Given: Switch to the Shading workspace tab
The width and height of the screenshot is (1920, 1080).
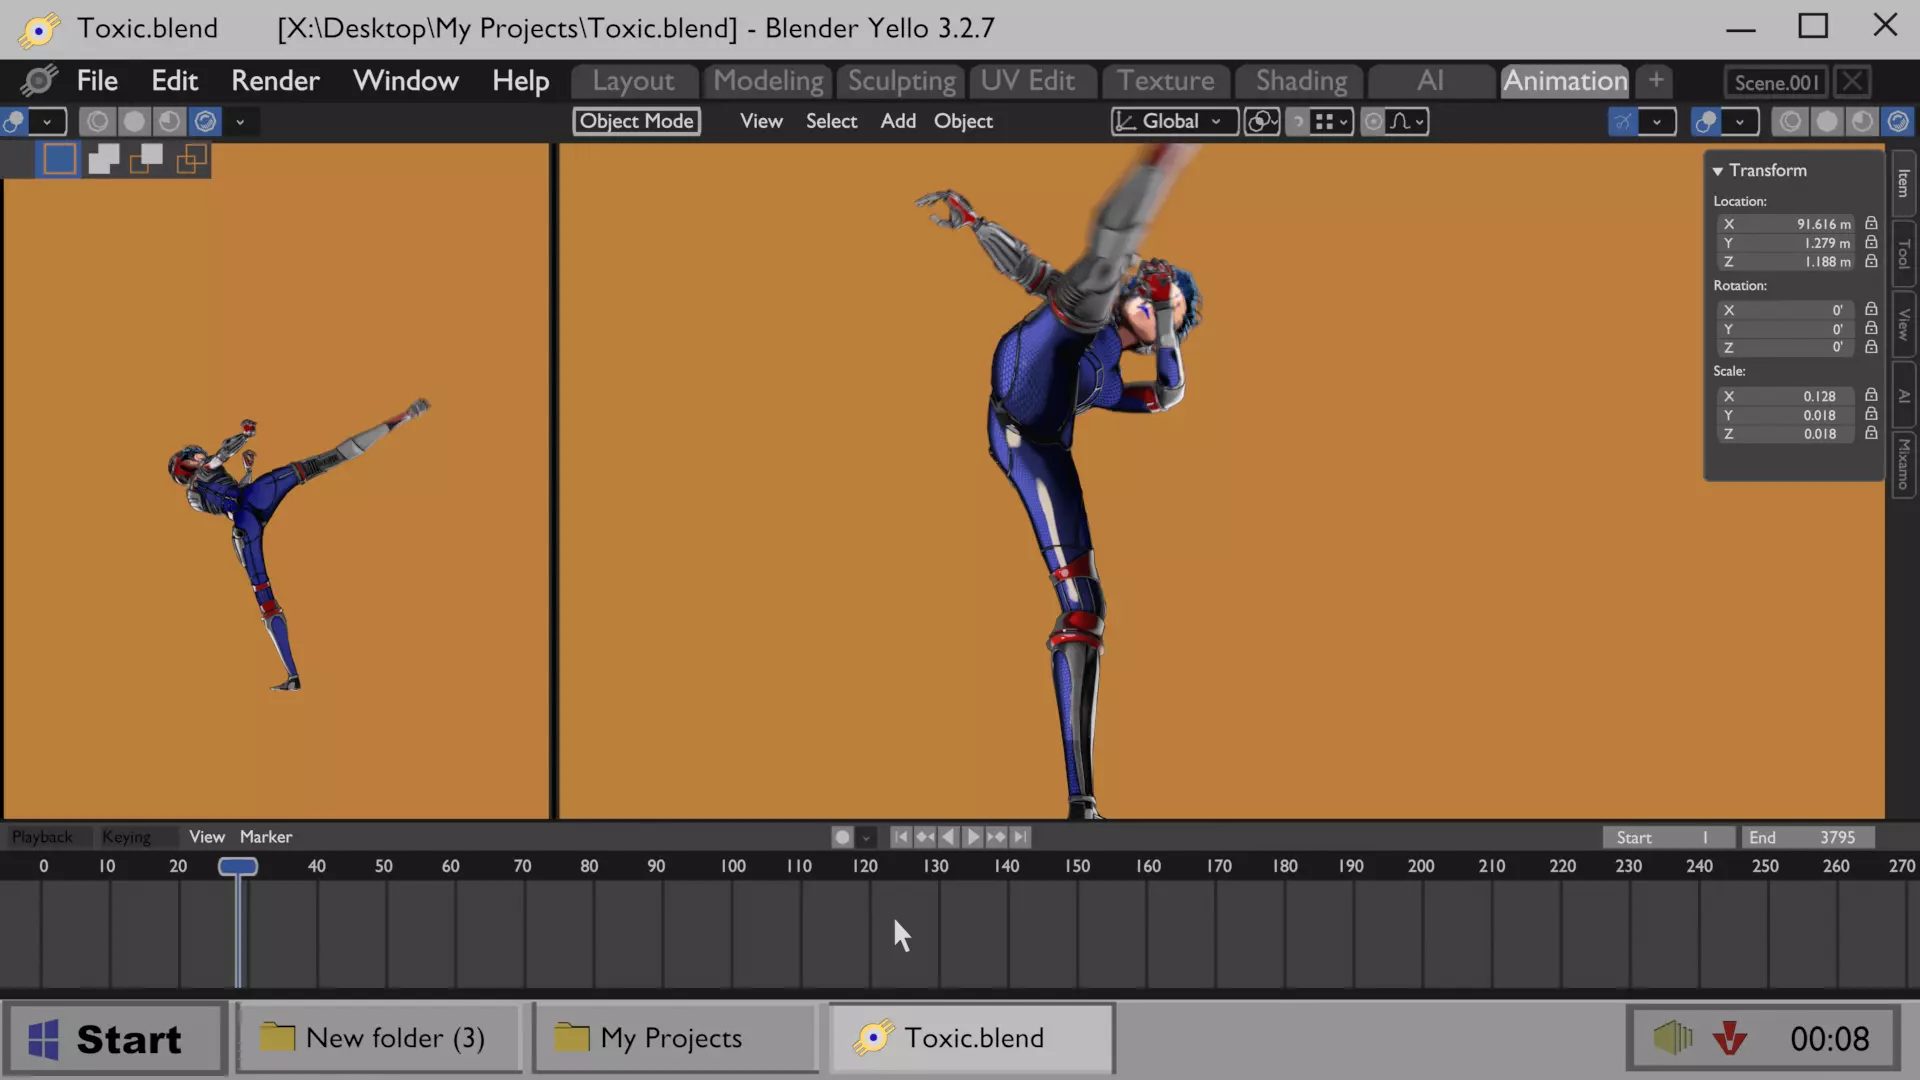Looking at the screenshot, I should click(x=1301, y=81).
